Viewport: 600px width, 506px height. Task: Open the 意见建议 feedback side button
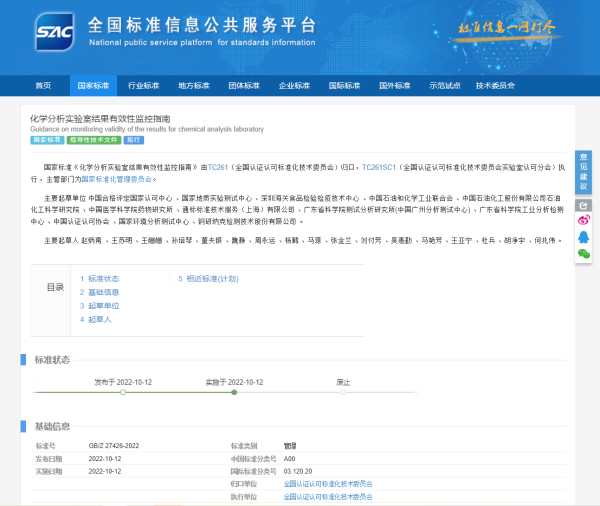(x=584, y=171)
